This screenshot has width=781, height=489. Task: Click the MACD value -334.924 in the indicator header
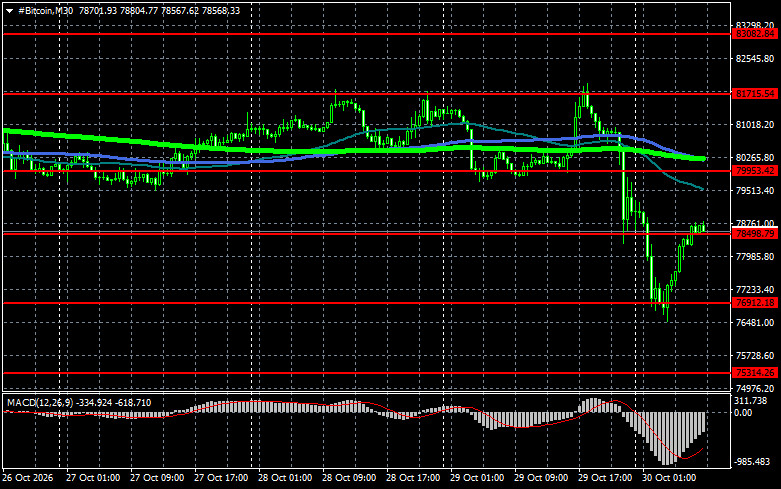pos(94,402)
